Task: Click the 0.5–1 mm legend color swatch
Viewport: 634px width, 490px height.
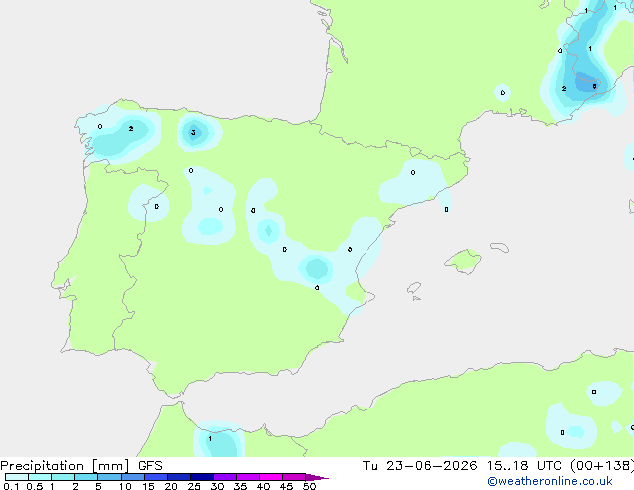Action: [40, 477]
